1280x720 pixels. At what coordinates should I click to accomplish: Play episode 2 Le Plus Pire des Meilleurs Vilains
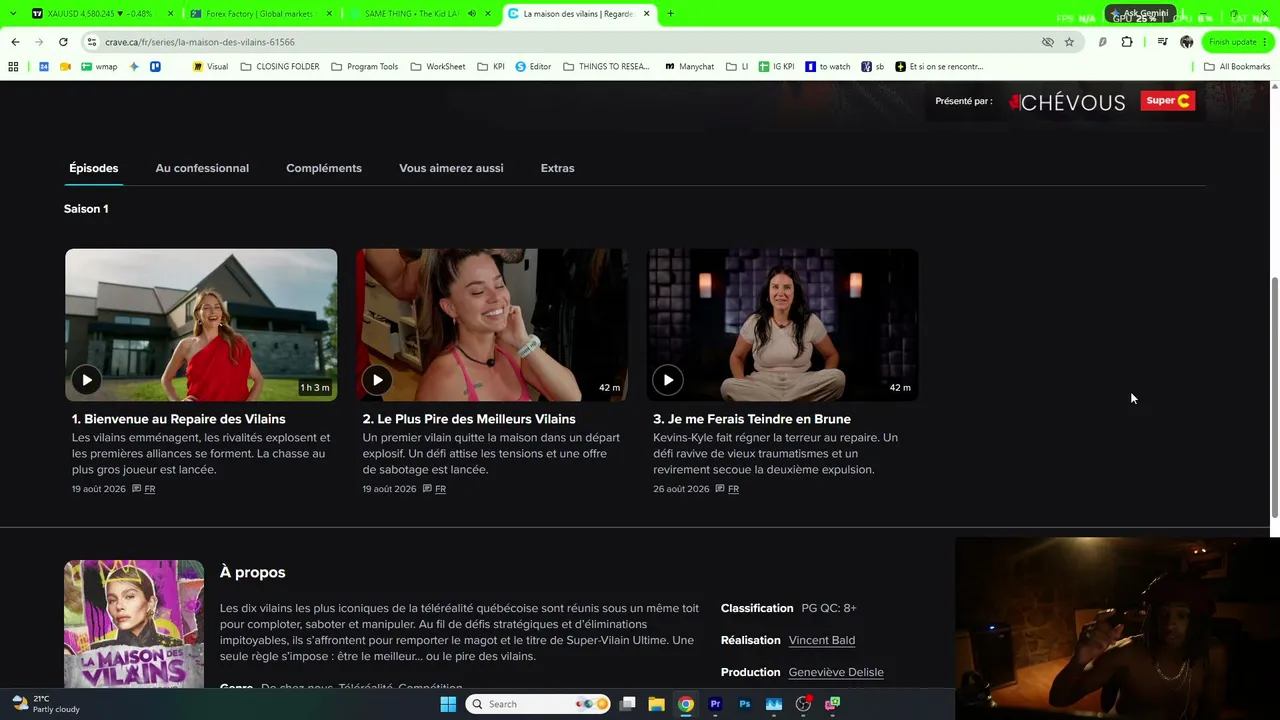(377, 380)
